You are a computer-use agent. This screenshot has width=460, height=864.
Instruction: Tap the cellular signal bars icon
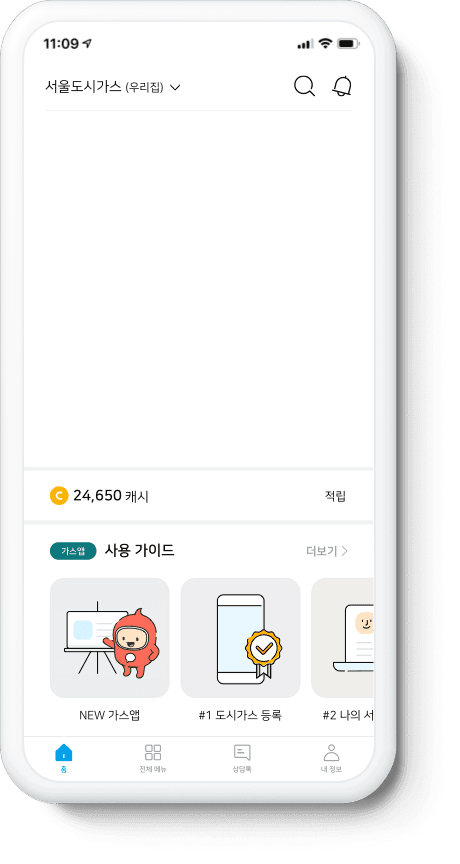pos(305,44)
